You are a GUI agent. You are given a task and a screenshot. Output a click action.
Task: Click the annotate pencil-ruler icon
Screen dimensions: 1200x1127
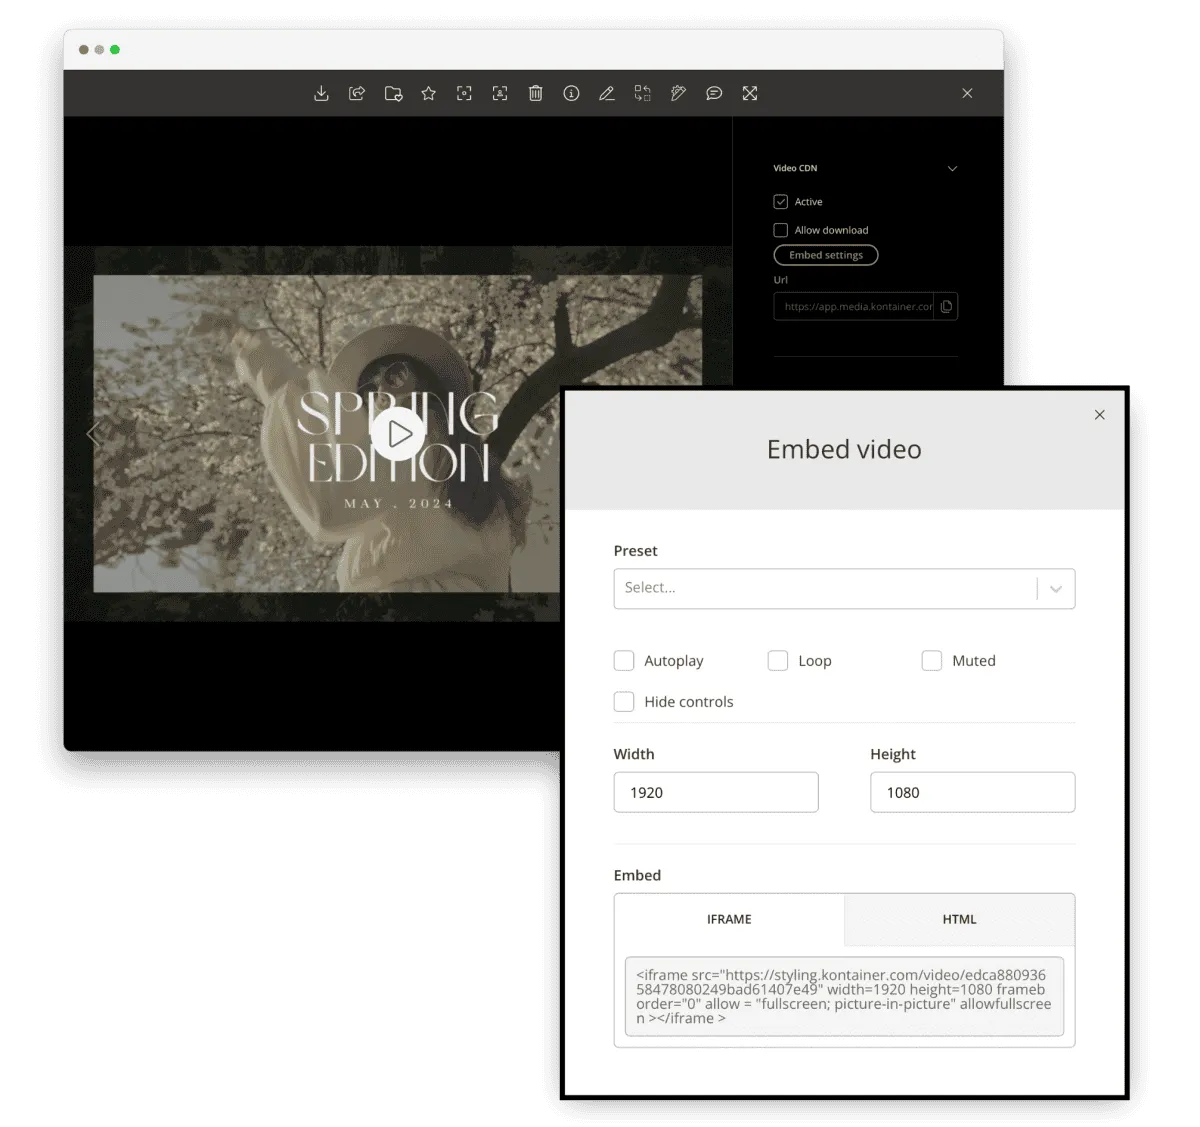coord(678,93)
